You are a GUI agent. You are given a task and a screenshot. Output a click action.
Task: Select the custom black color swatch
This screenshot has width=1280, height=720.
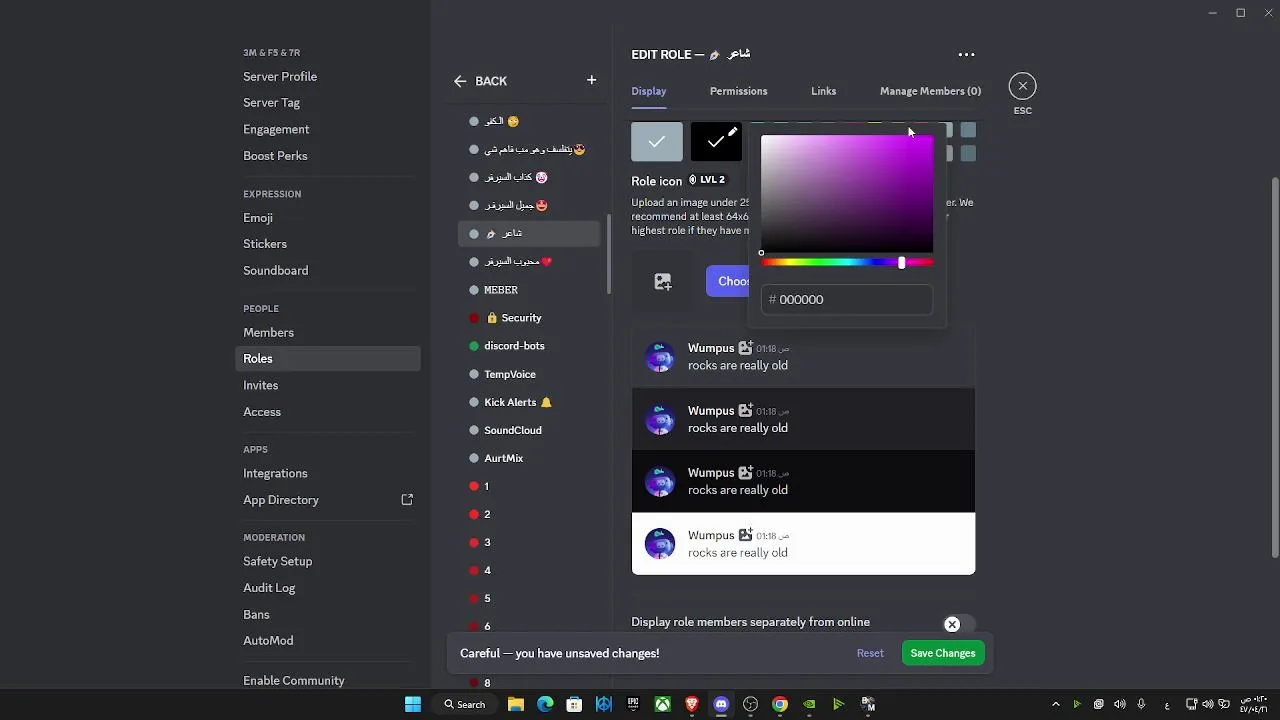tap(716, 142)
